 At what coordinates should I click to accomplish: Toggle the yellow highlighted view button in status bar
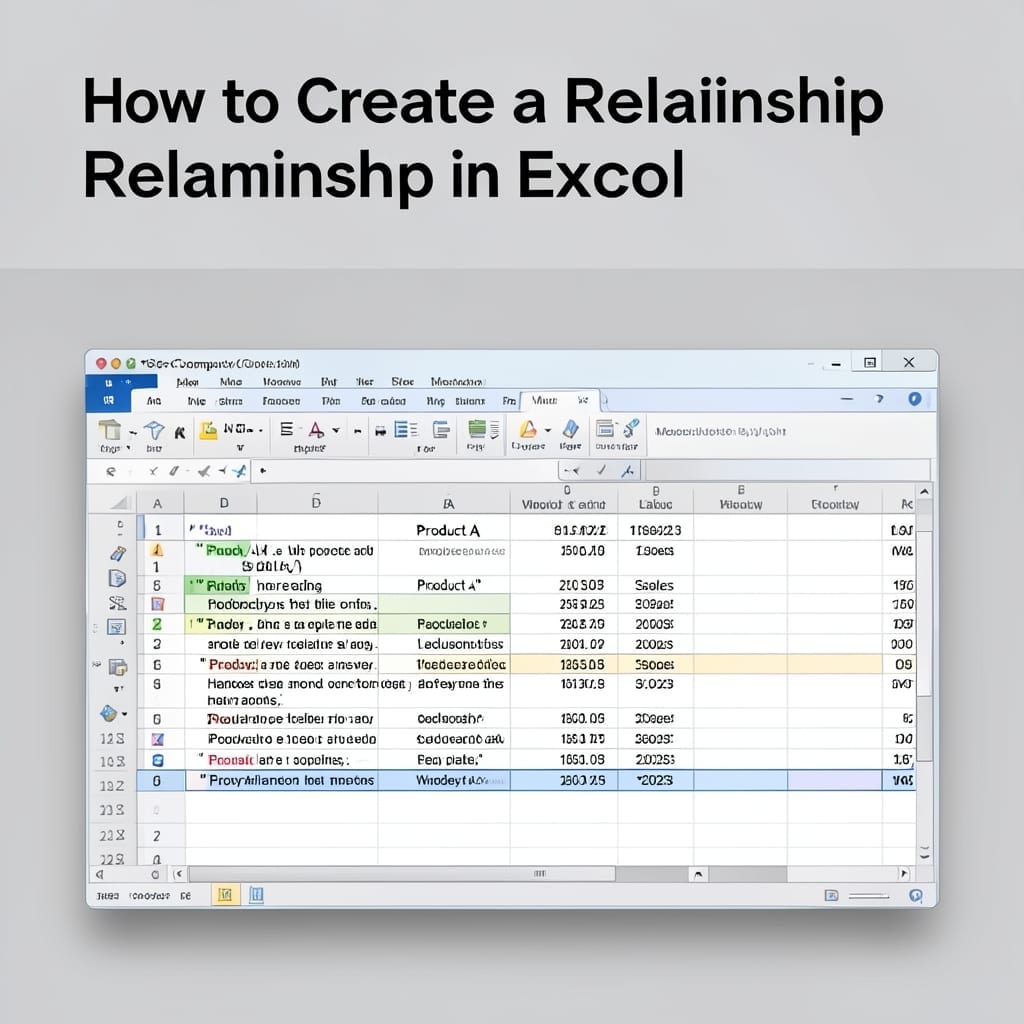[x=225, y=895]
